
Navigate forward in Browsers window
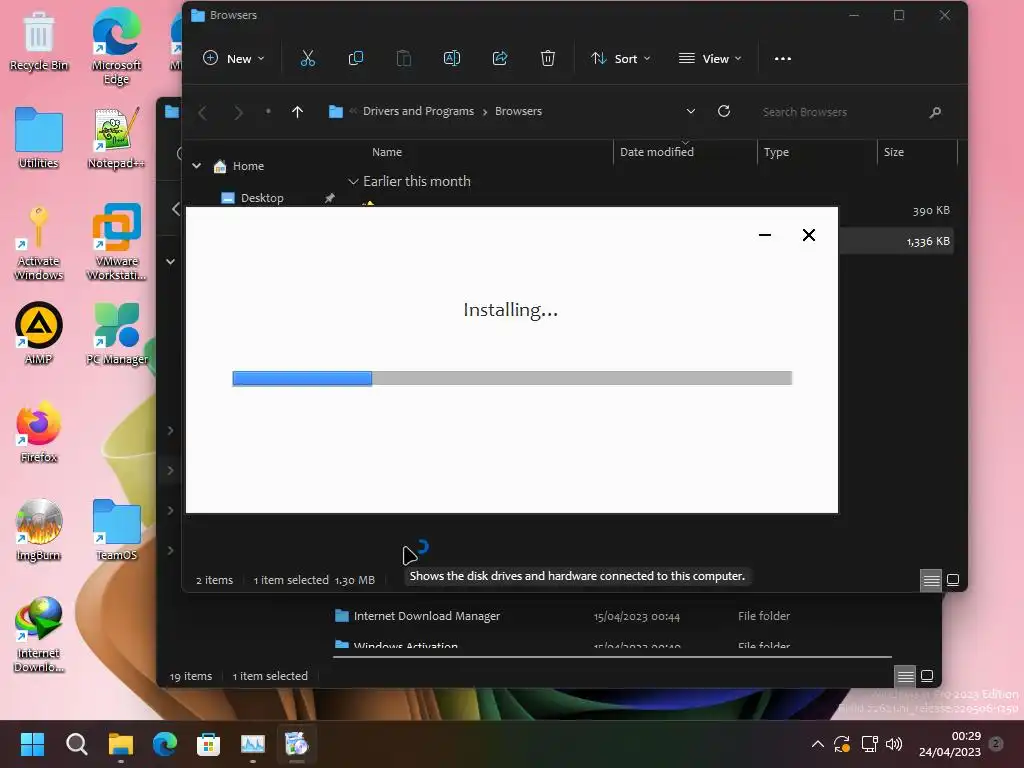pos(238,112)
